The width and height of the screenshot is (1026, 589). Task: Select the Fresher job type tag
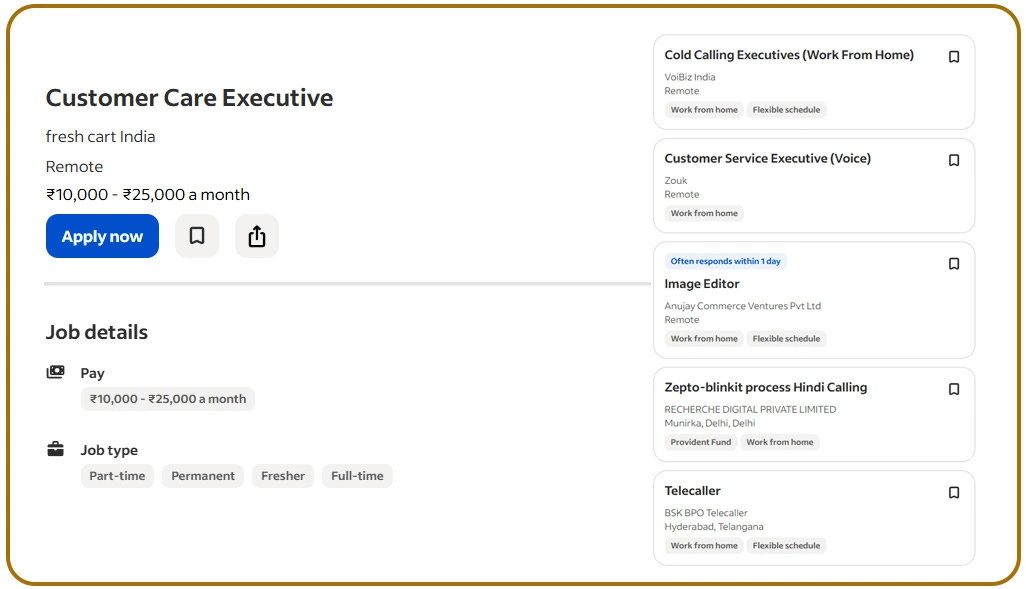[x=283, y=476]
